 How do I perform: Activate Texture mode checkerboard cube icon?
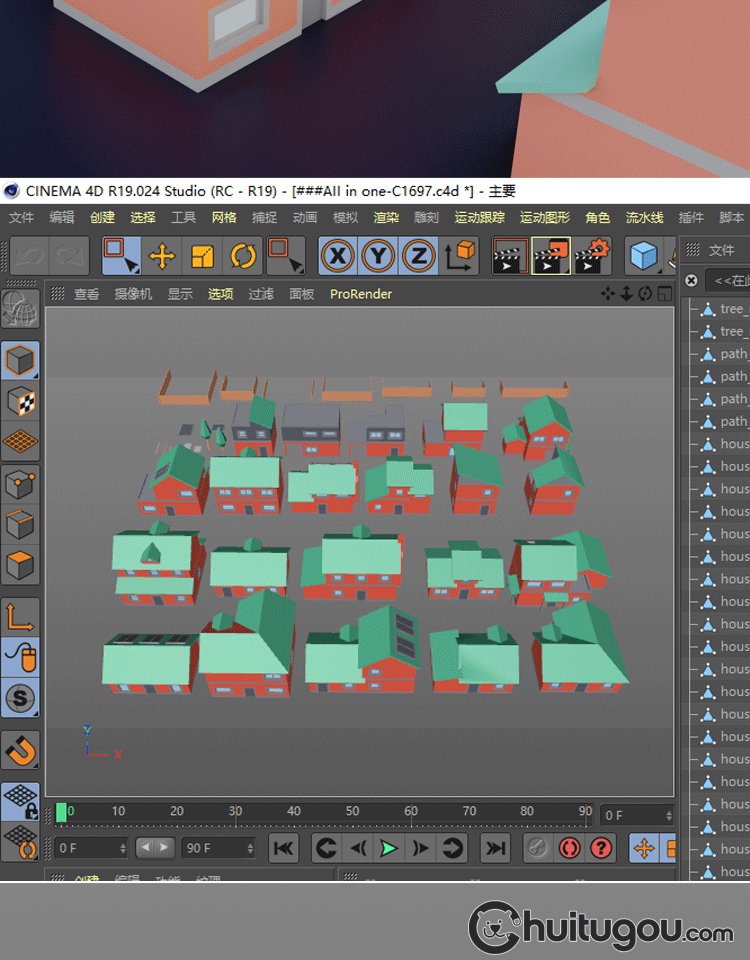(21, 401)
